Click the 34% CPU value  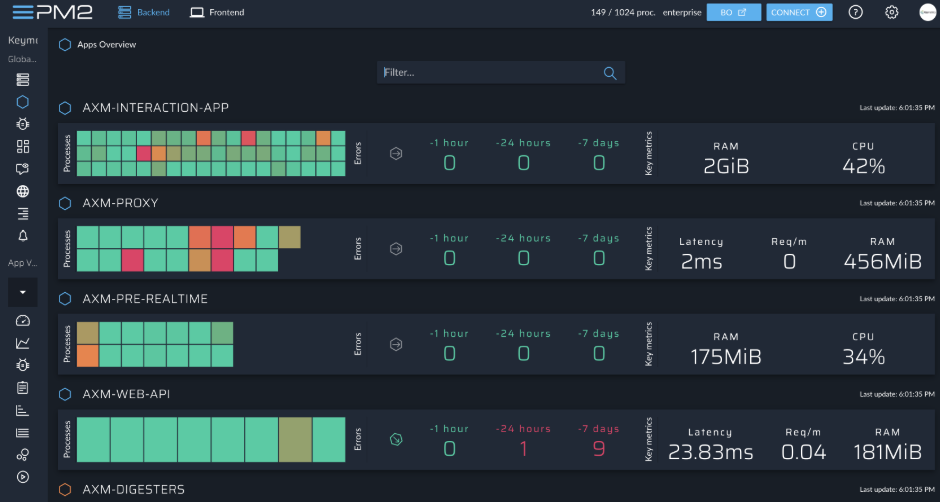864,357
